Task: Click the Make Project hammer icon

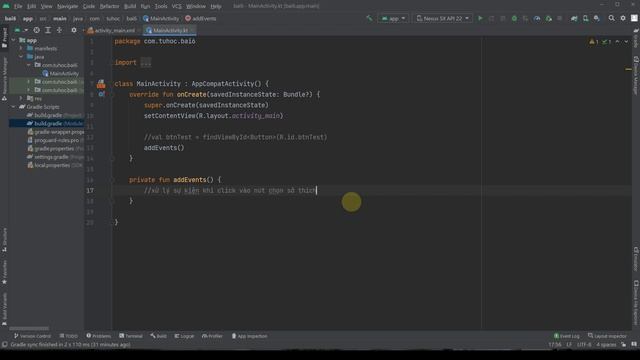Action: (369, 18)
